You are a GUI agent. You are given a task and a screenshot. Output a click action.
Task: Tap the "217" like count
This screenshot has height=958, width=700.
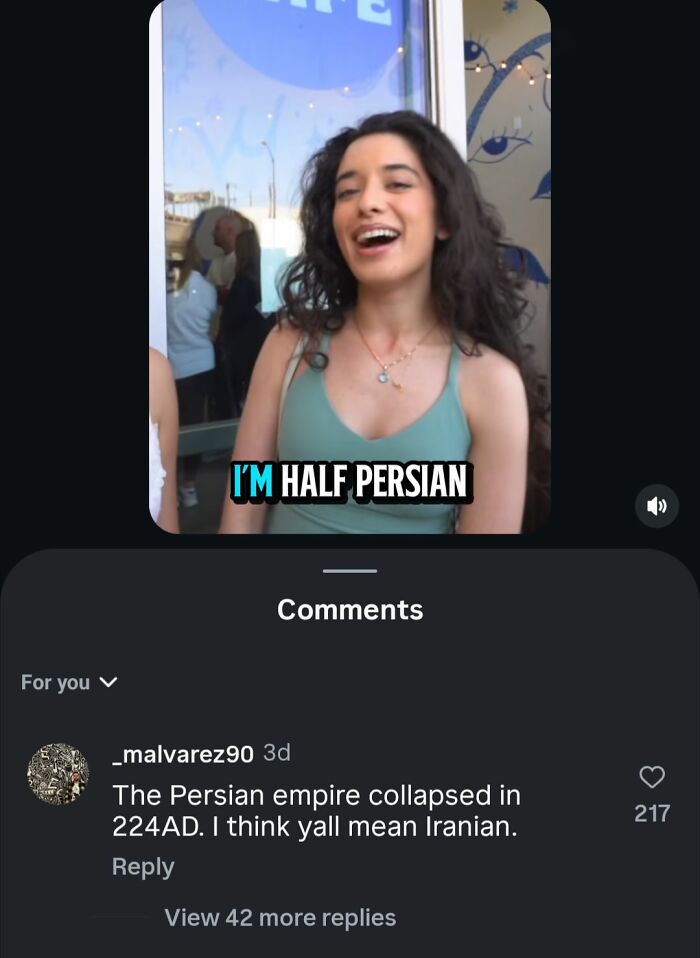pyautogui.click(x=651, y=813)
